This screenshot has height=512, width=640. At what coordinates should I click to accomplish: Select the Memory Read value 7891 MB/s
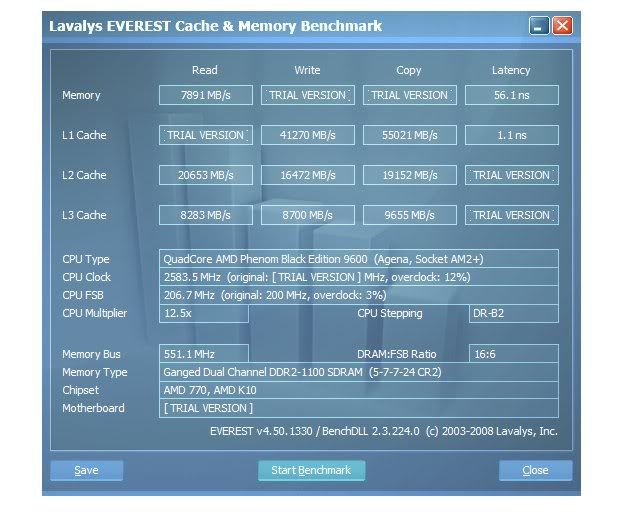pos(206,95)
